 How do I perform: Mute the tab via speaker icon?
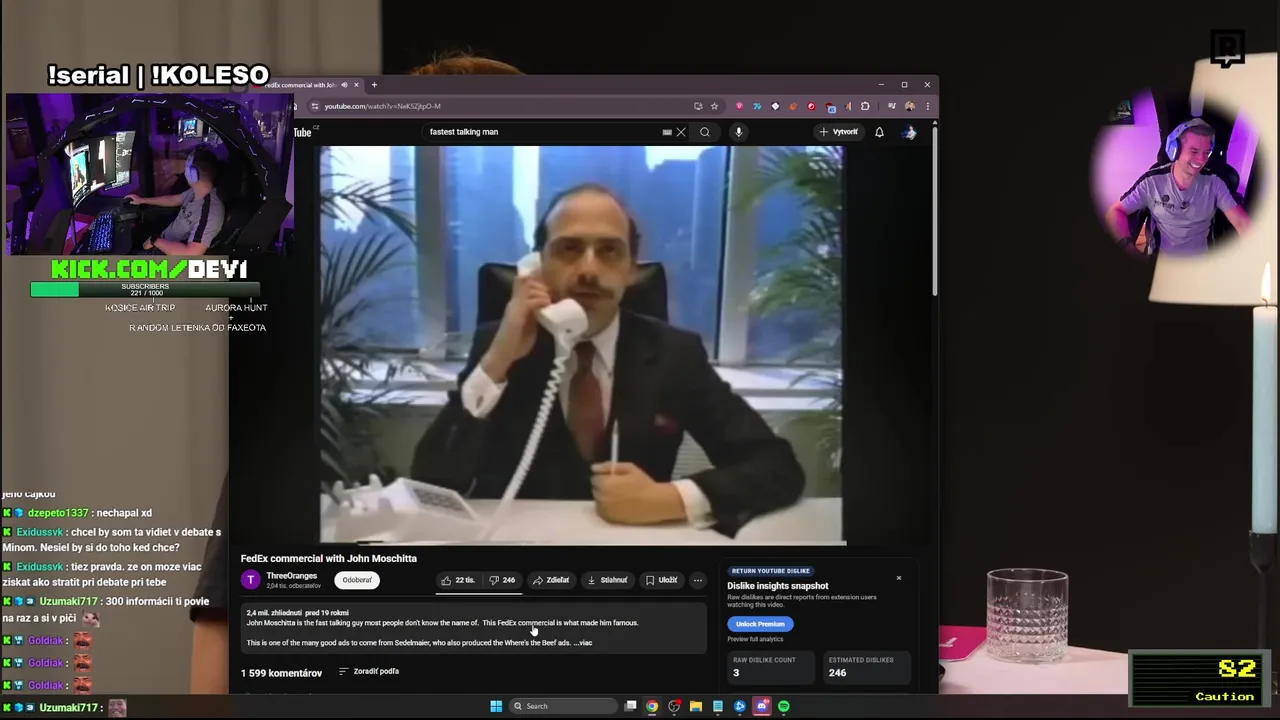point(344,85)
